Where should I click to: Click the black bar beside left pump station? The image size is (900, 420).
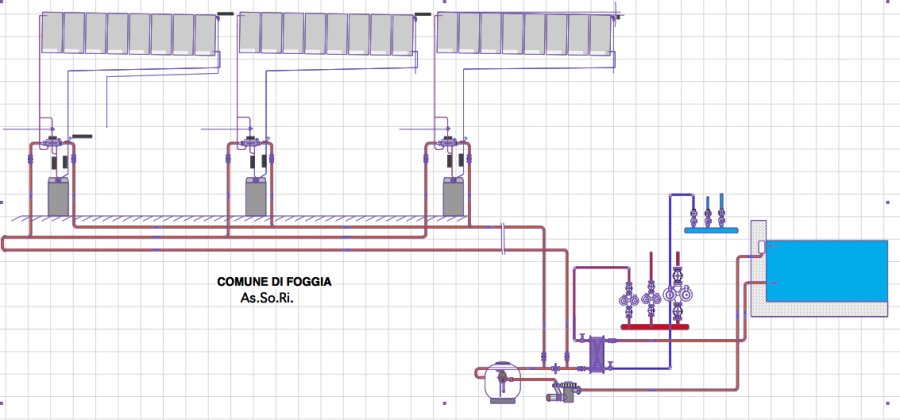click(82, 136)
